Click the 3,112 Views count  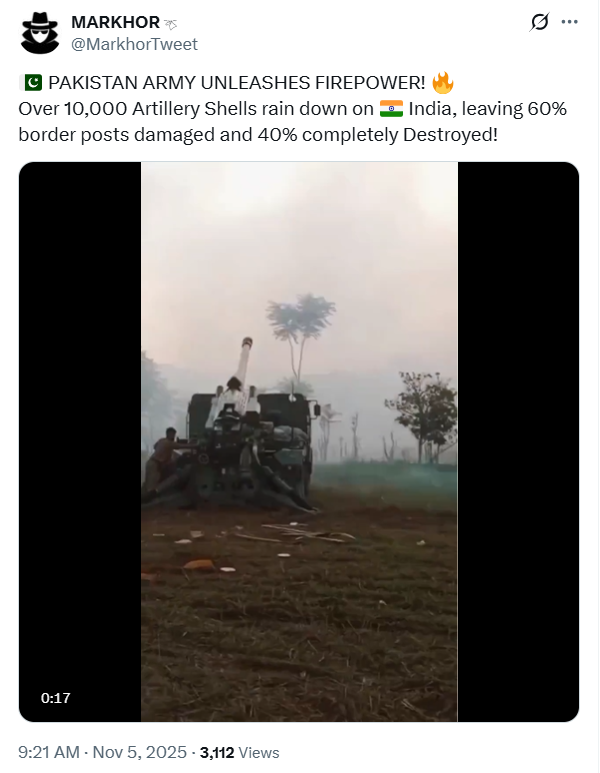click(x=239, y=752)
